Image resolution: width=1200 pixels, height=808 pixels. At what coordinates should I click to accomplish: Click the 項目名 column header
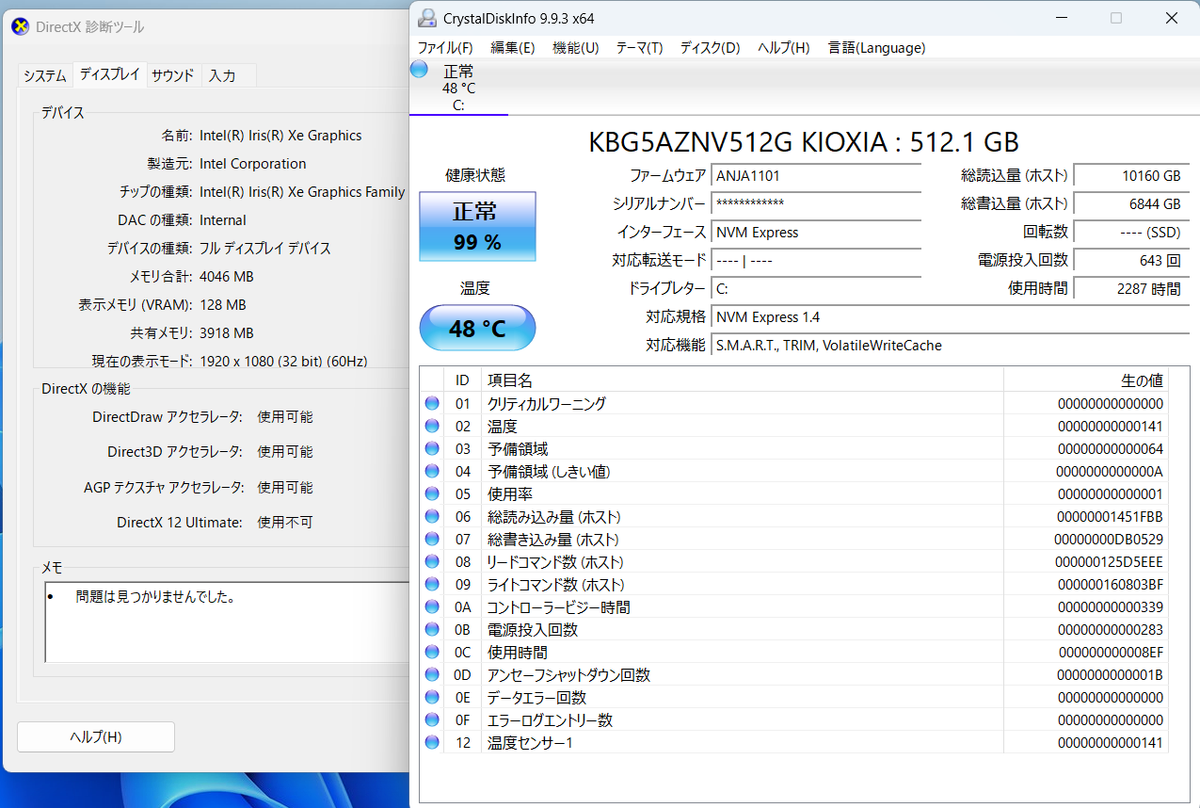pyautogui.click(x=742, y=380)
